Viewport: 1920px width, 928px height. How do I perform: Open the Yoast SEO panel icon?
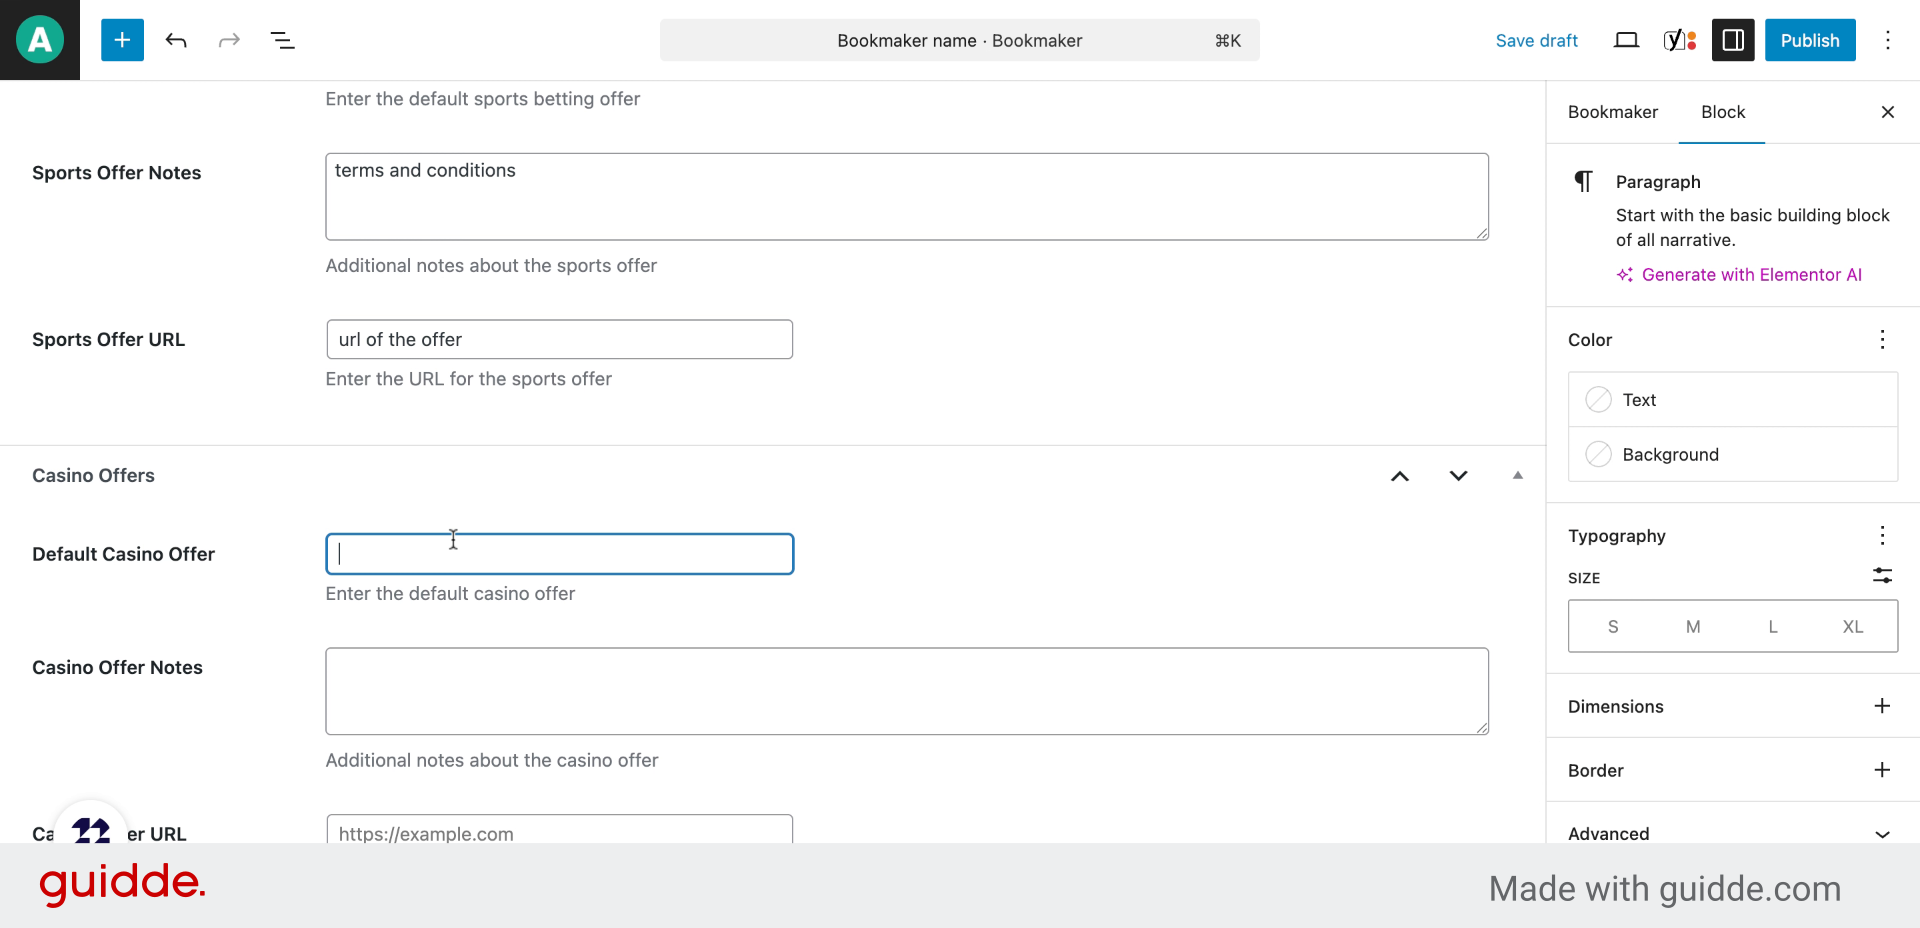pos(1679,40)
